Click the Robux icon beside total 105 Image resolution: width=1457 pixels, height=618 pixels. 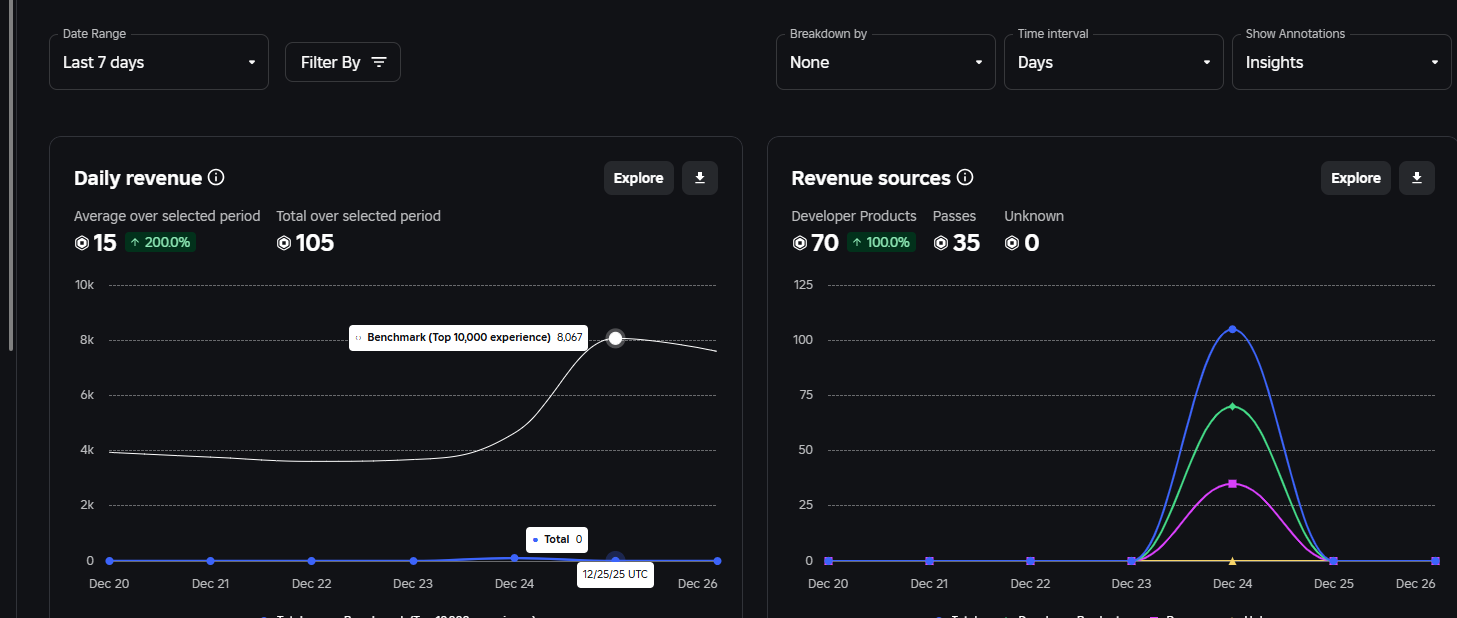284,243
